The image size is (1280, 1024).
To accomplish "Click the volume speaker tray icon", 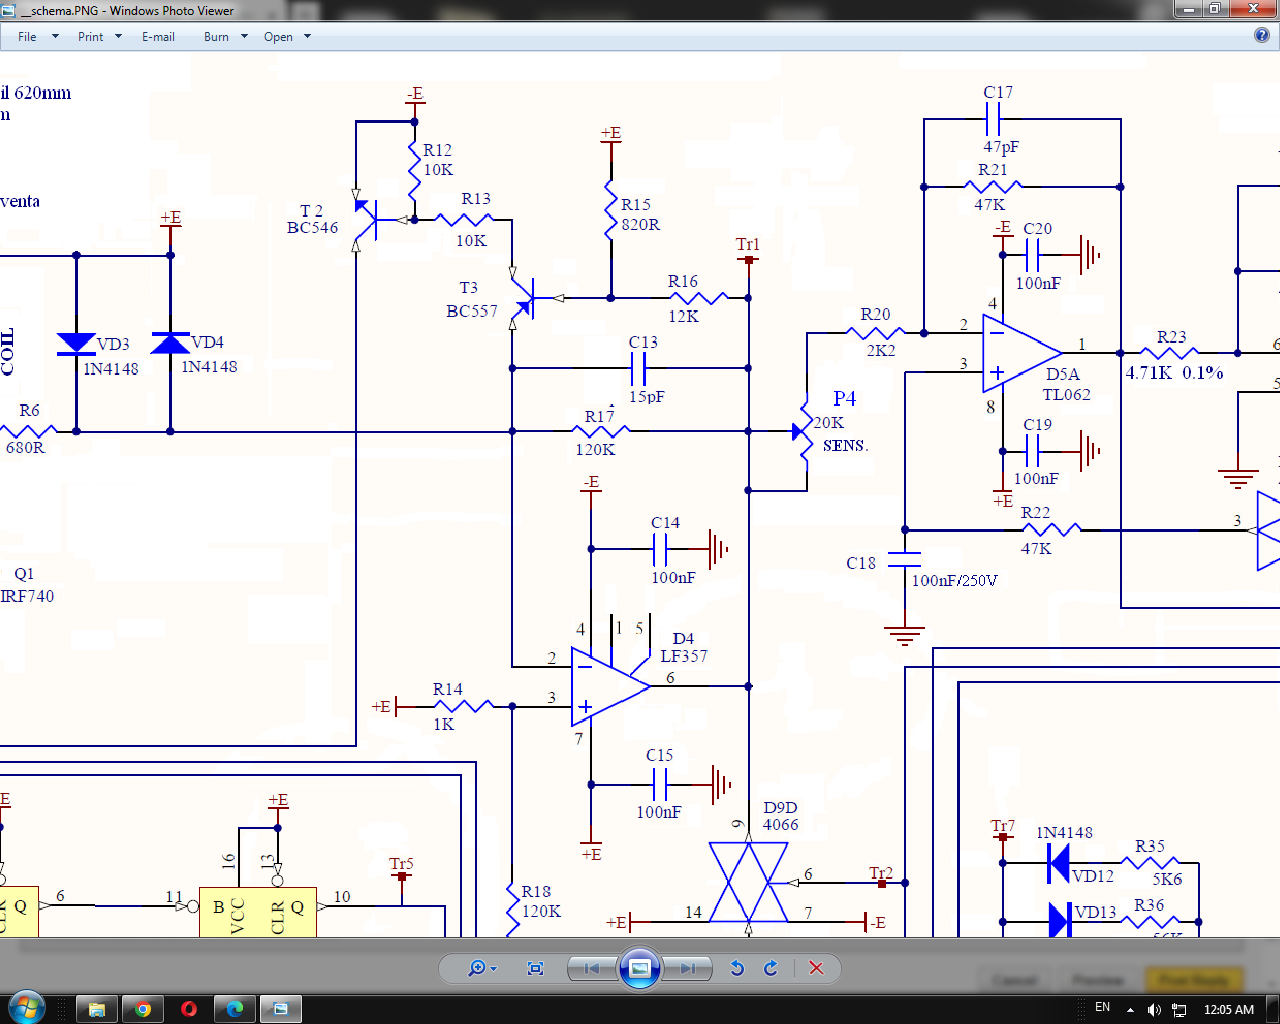I will tap(1154, 1010).
